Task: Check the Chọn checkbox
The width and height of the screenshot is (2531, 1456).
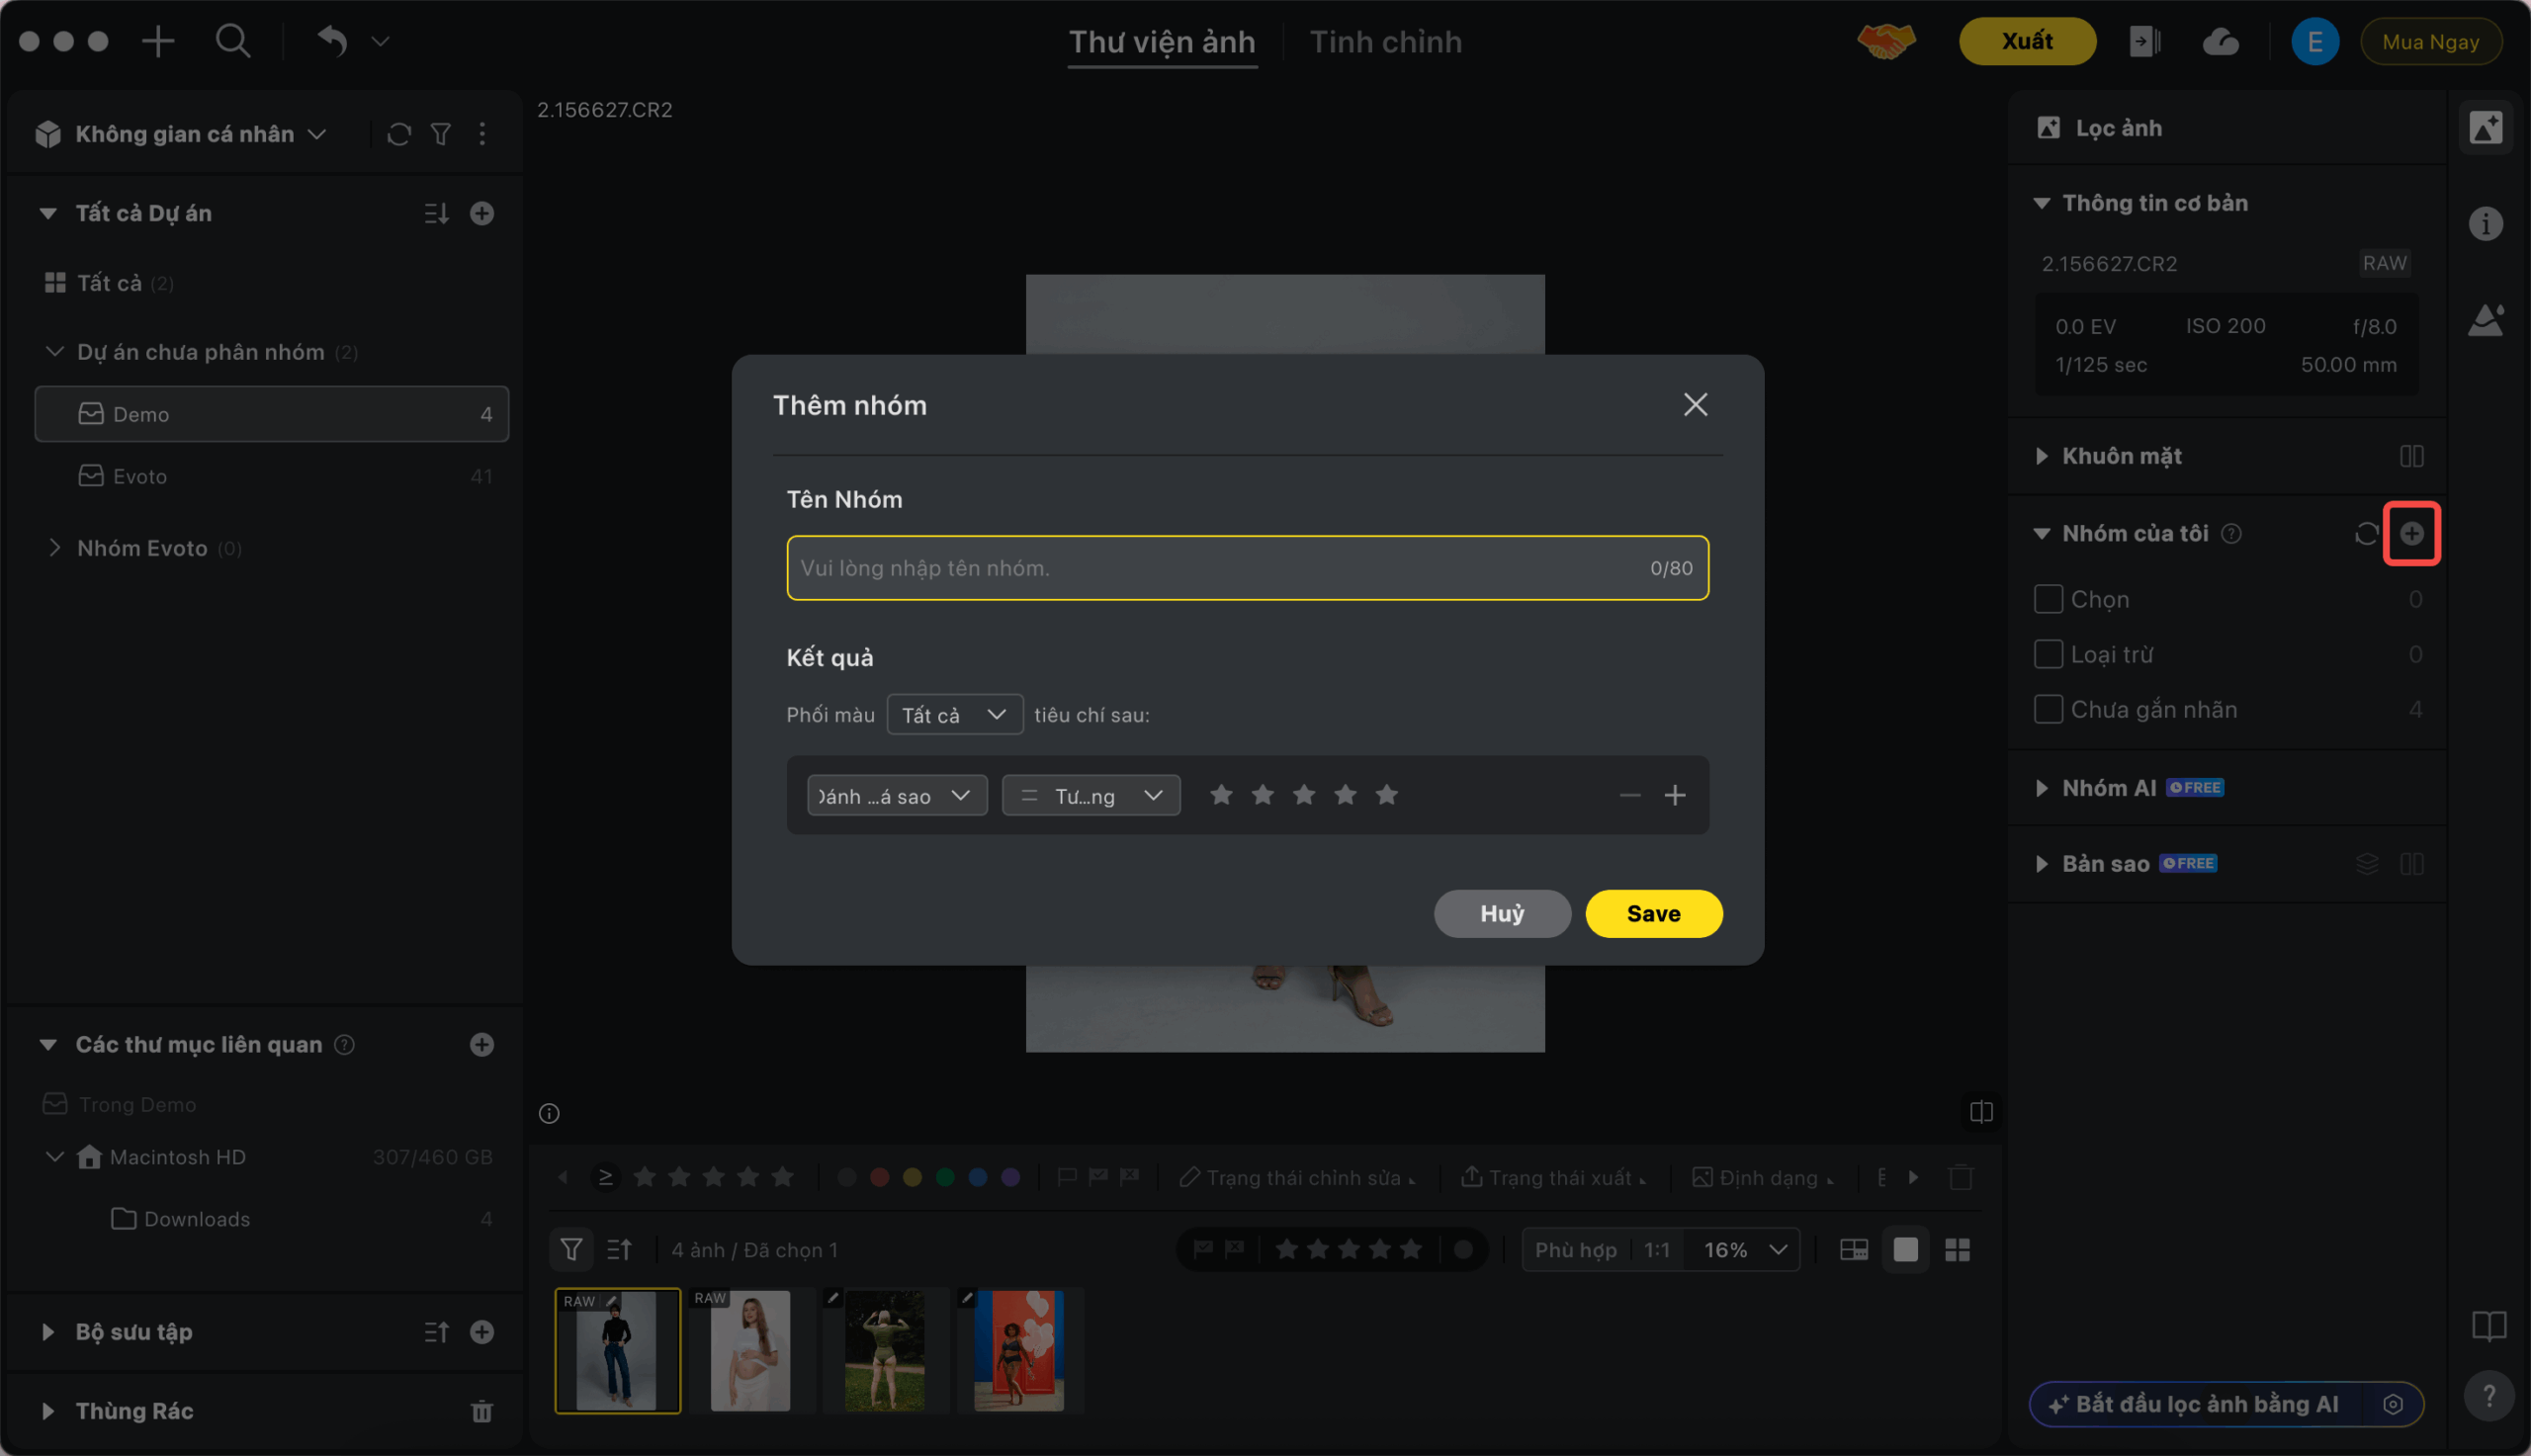Action: 2047,599
